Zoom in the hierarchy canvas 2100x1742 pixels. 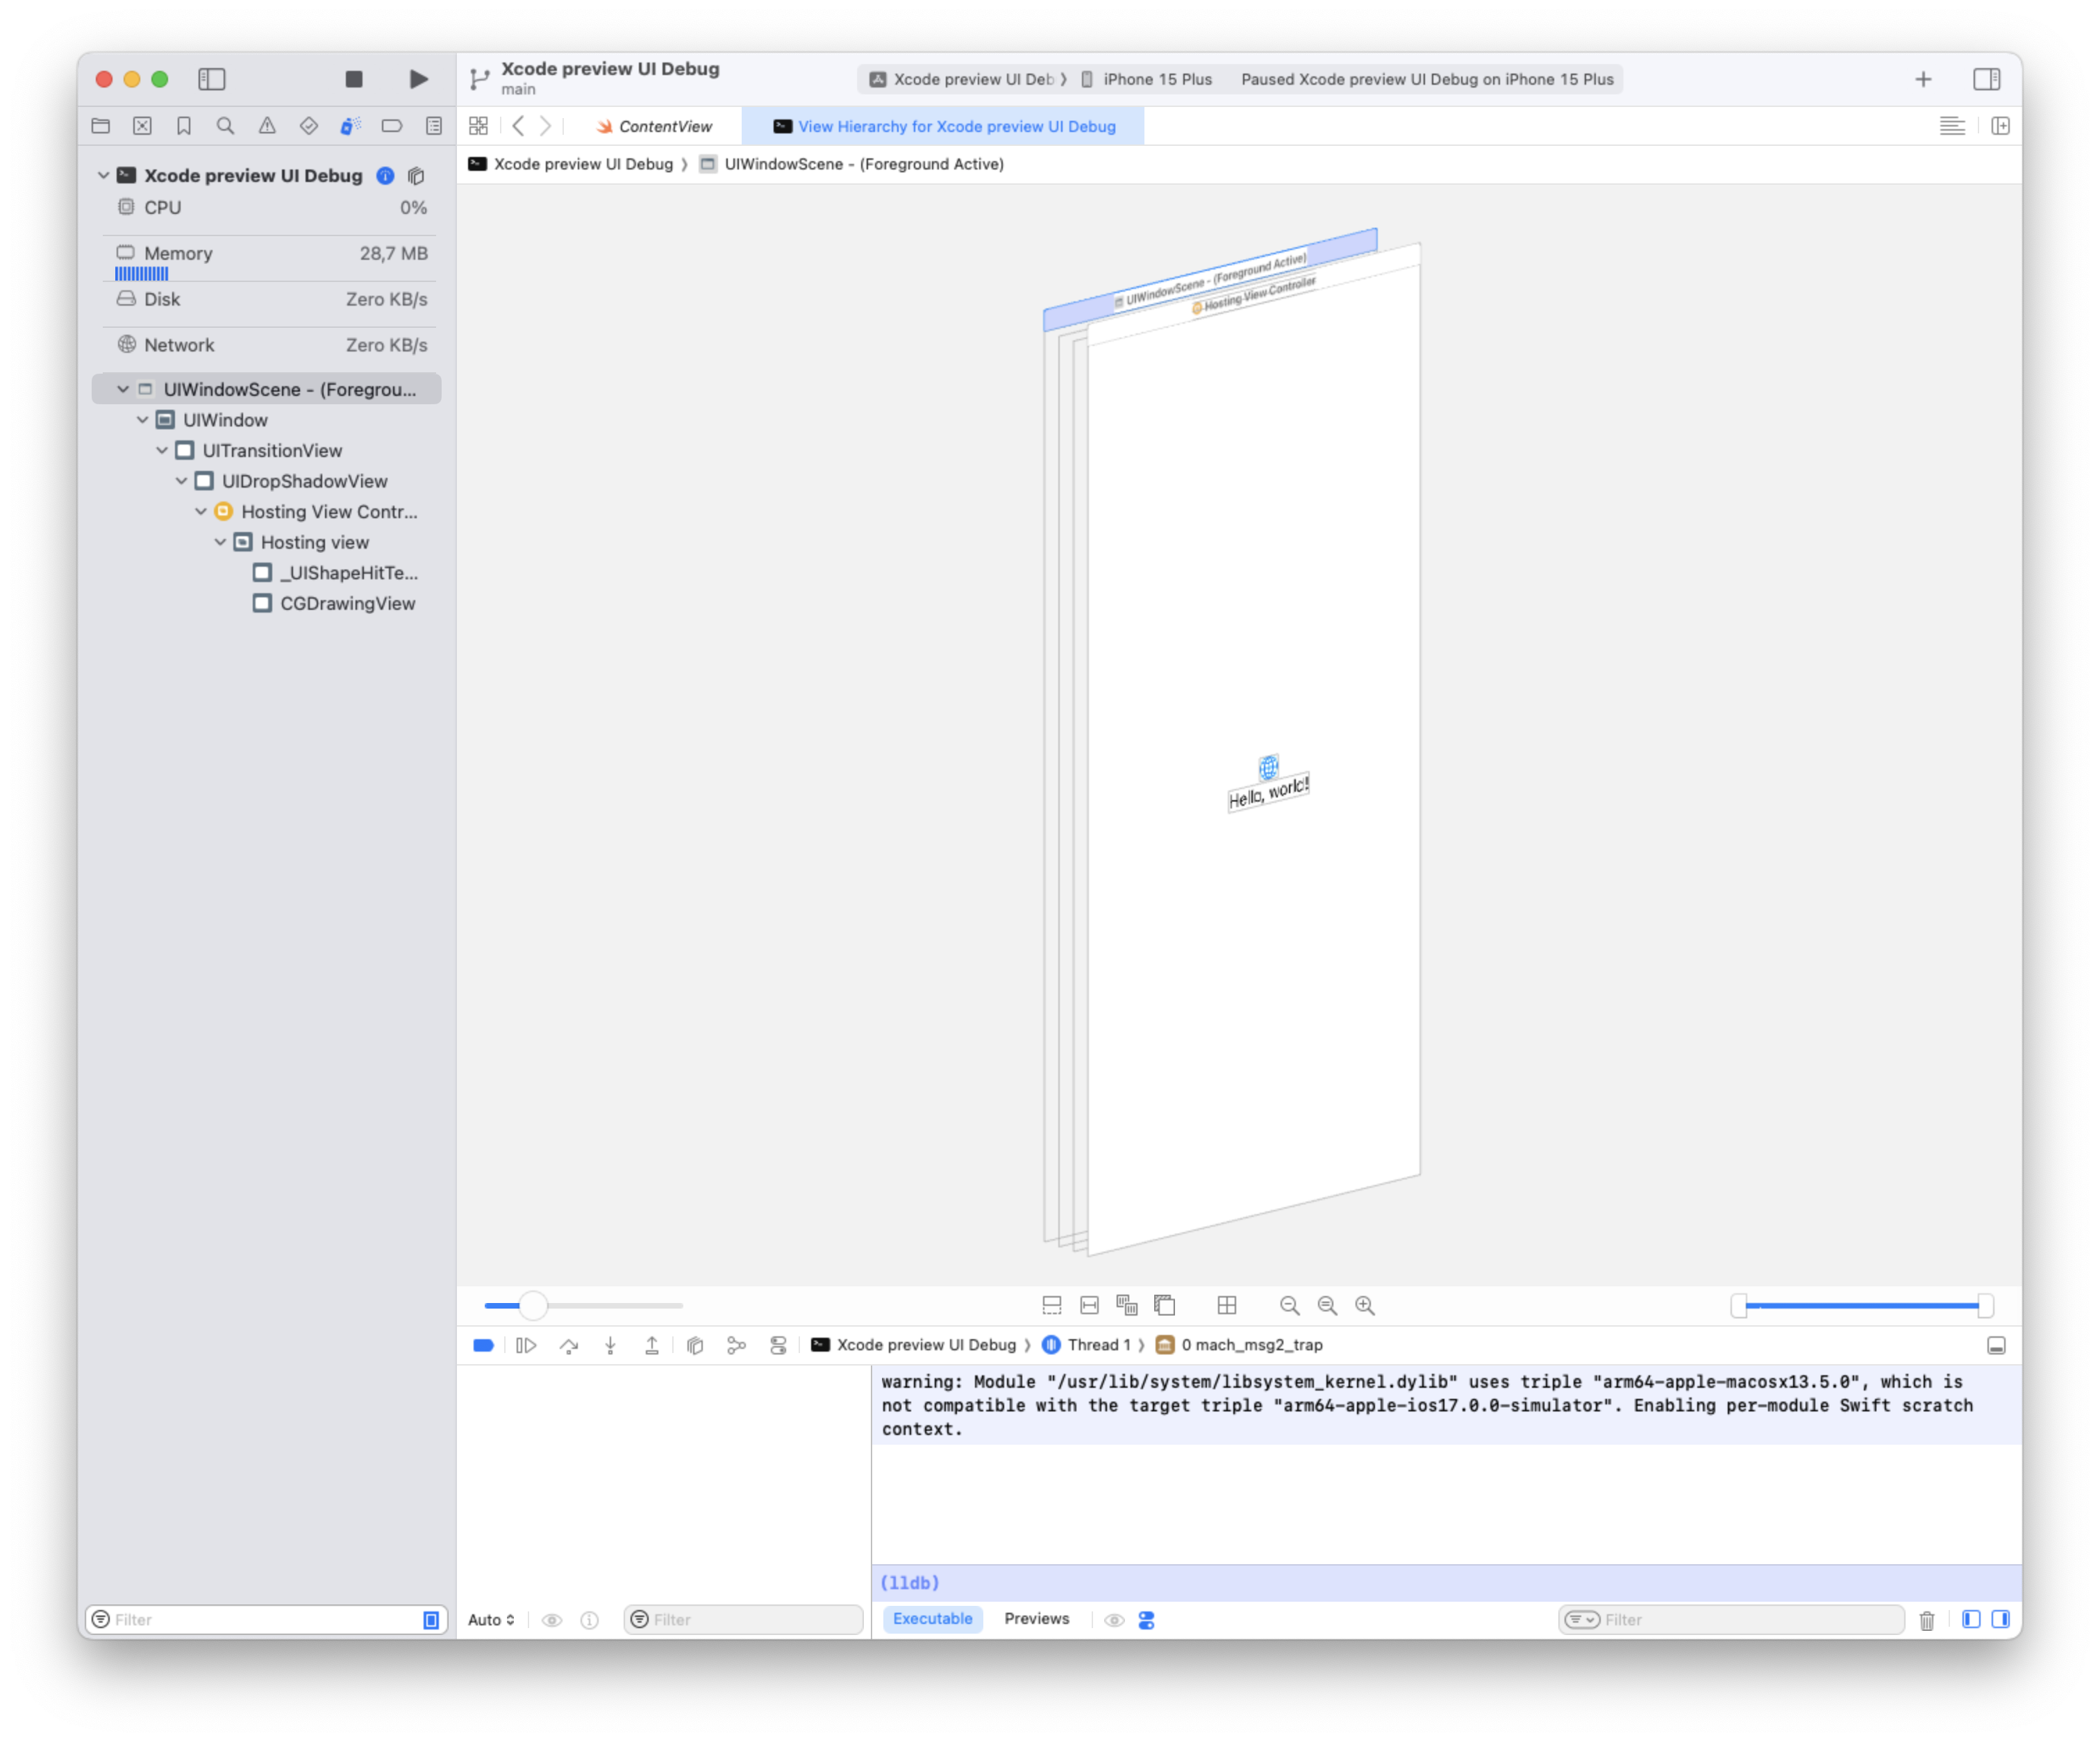tap(1365, 1305)
